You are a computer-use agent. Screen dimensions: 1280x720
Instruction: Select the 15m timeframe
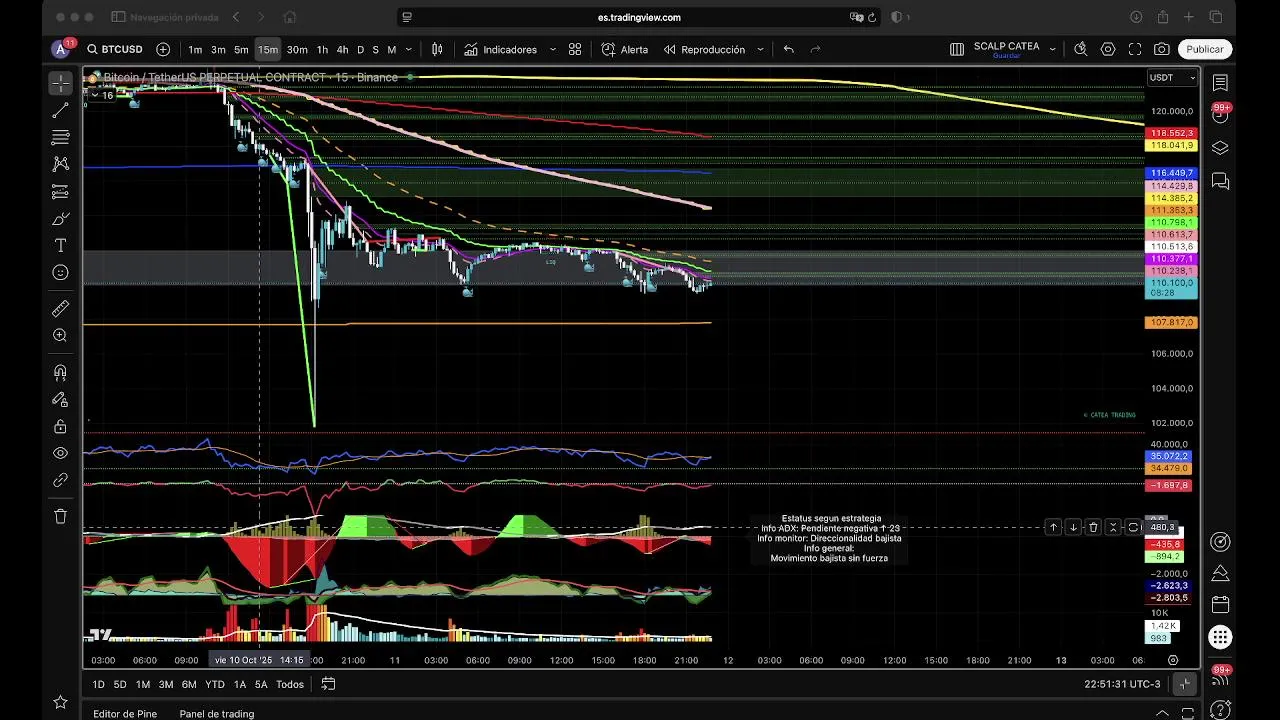(x=268, y=49)
